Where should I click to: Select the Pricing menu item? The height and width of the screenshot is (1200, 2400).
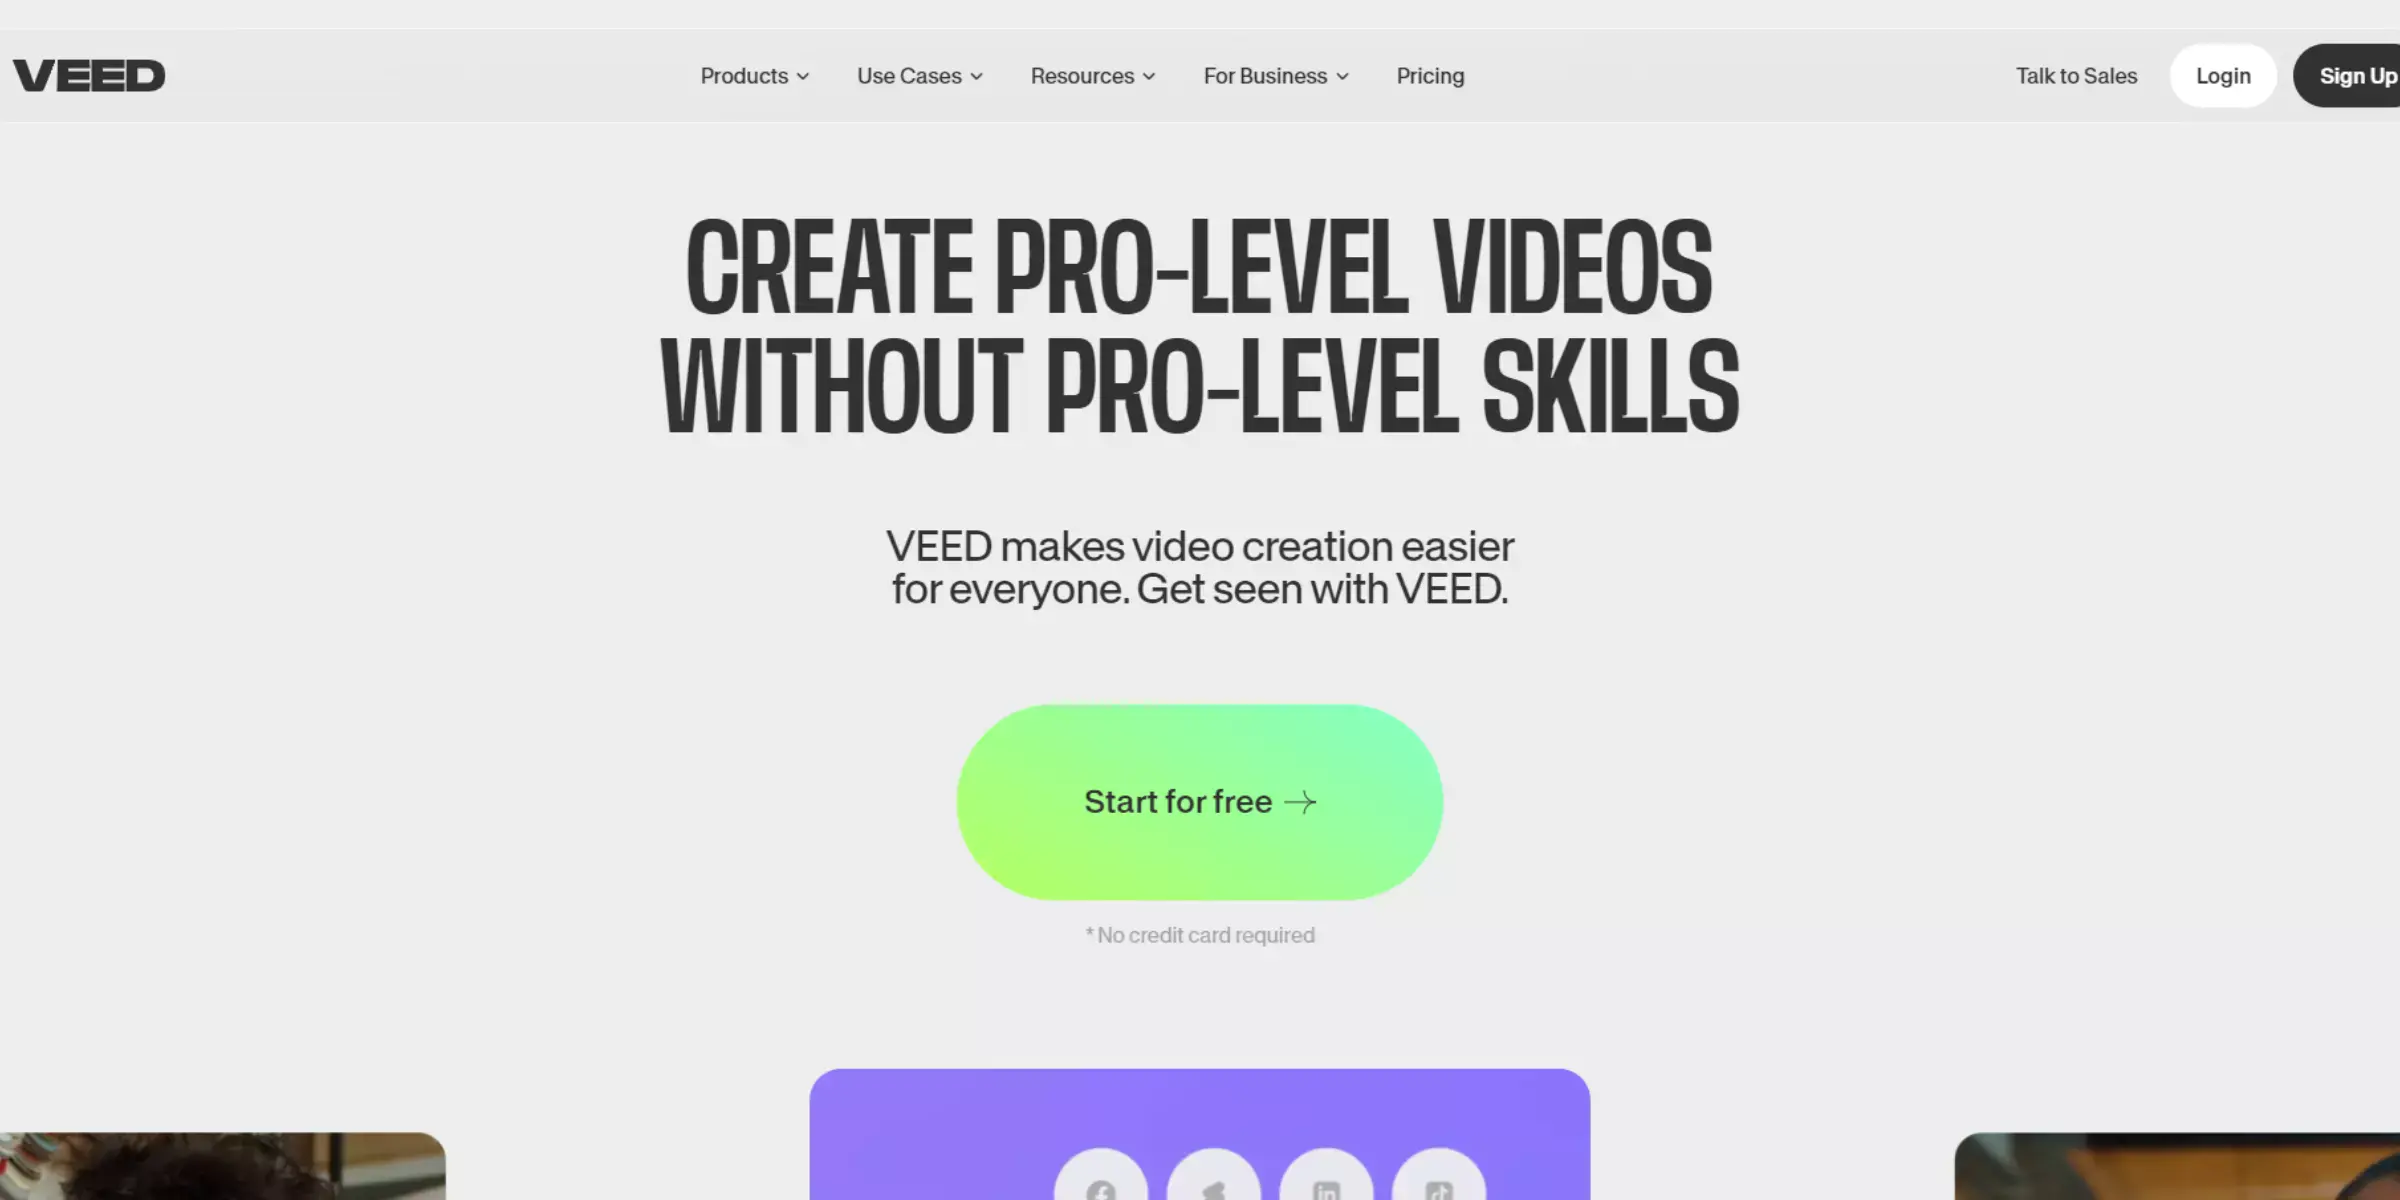[1430, 75]
